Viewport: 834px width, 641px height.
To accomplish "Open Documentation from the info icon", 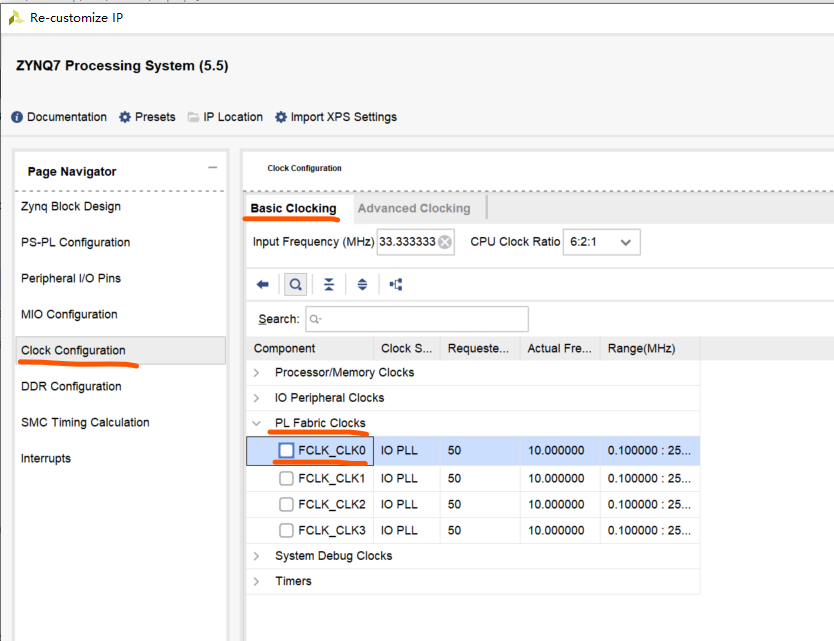I will 17,117.
